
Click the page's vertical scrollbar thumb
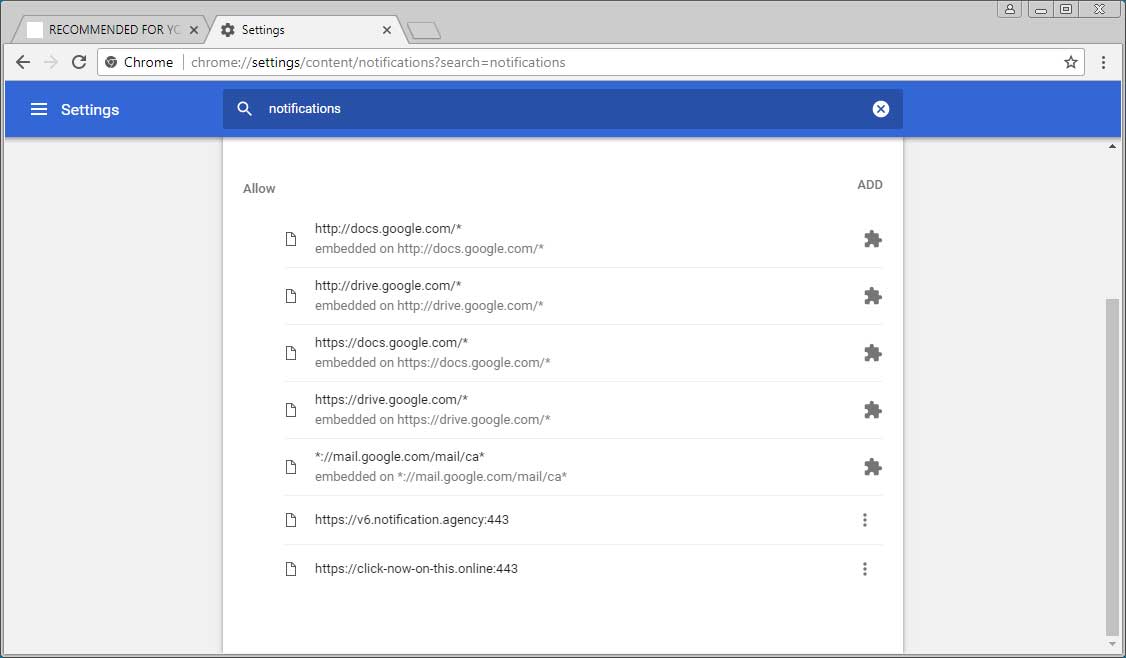click(1112, 465)
